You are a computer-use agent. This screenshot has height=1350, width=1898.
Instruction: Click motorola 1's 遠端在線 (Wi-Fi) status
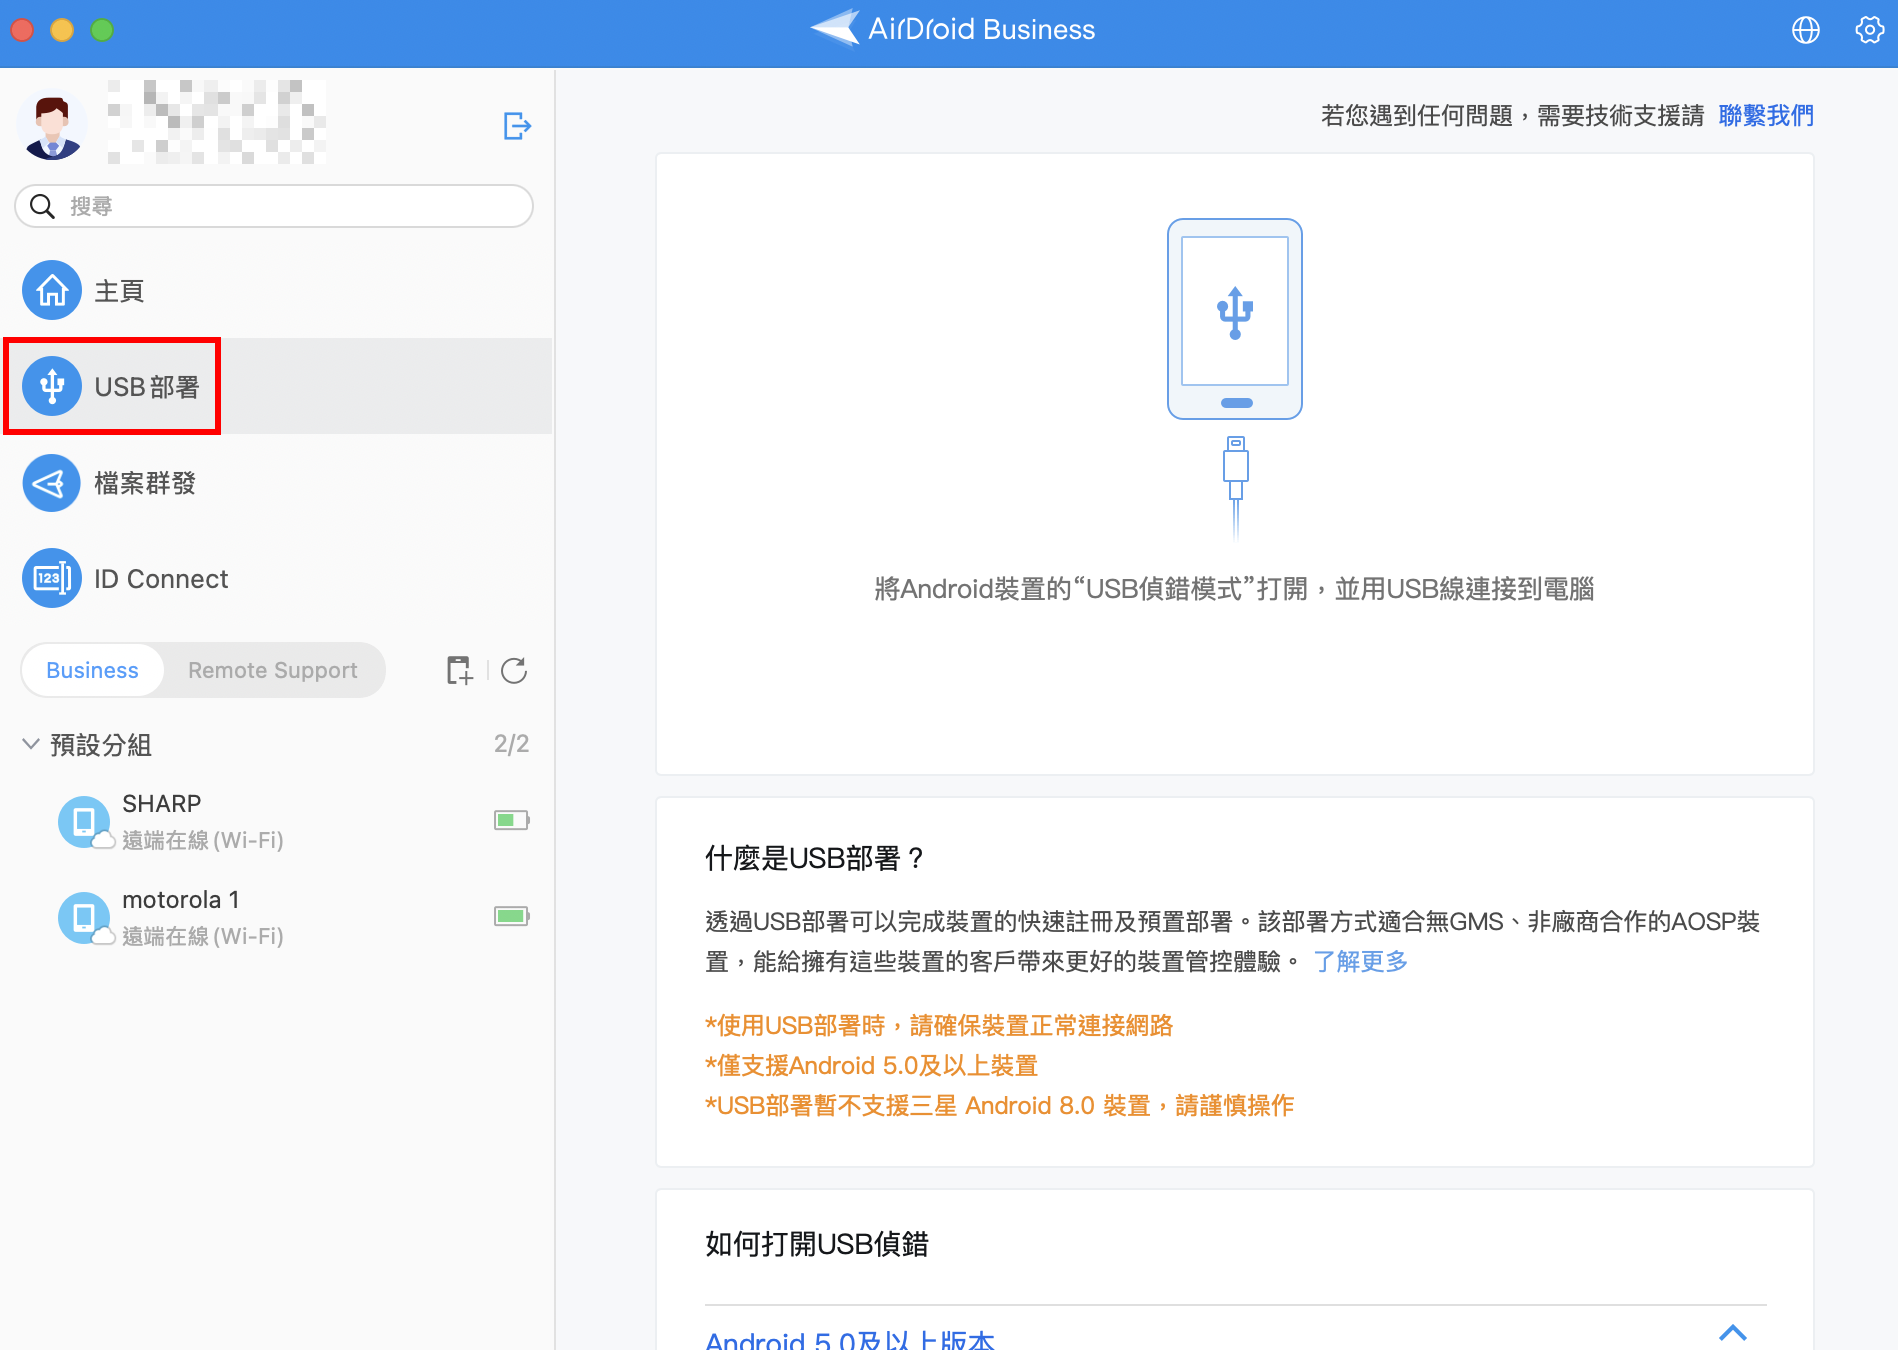tap(203, 936)
